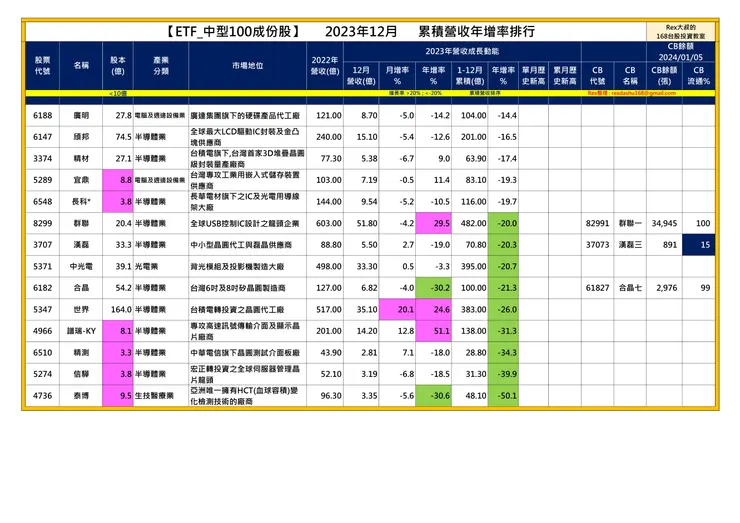Image resolution: width=740 pixels, height=523 pixels.
Task: Select the 12月營收(億) column header
Action: (361, 76)
